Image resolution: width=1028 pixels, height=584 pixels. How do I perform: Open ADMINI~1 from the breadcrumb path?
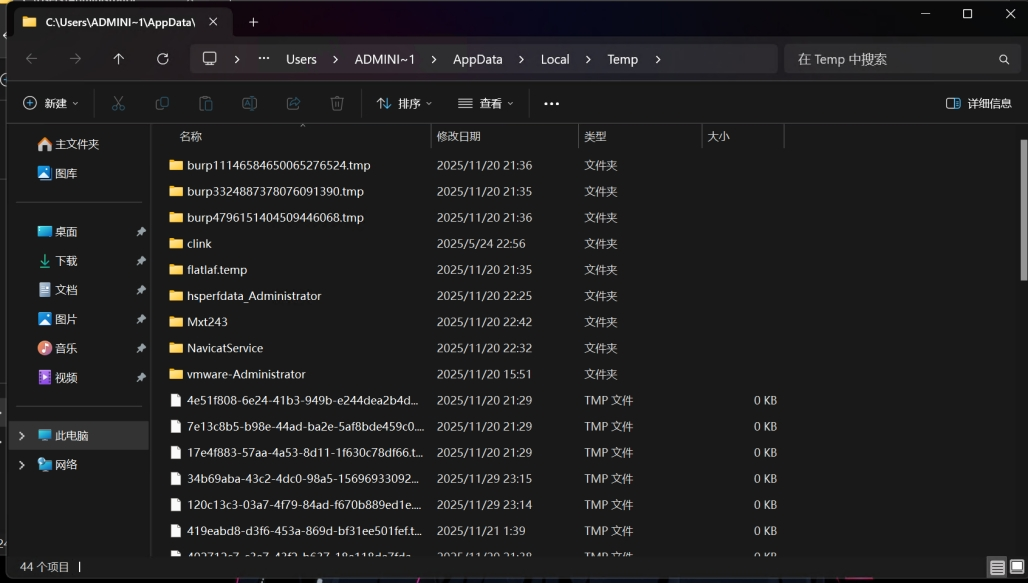tap(385, 59)
